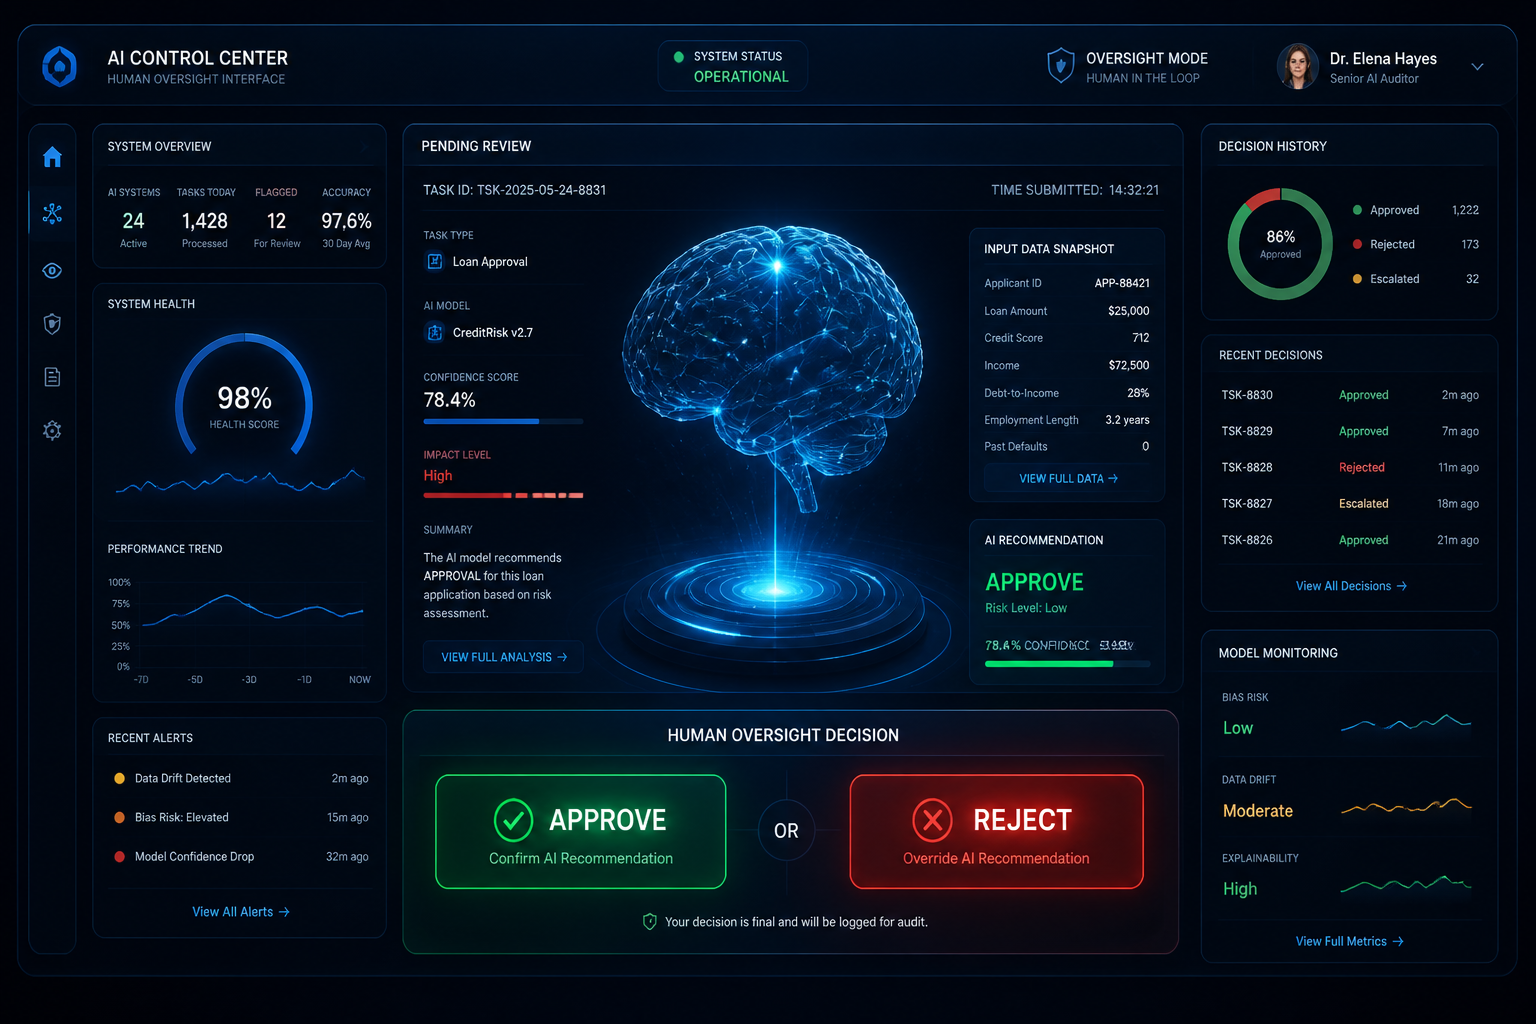Viewport: 1536px width, 1024px height.
Task: Open recent decision TSK-8826
Action: coord(1349,540)
